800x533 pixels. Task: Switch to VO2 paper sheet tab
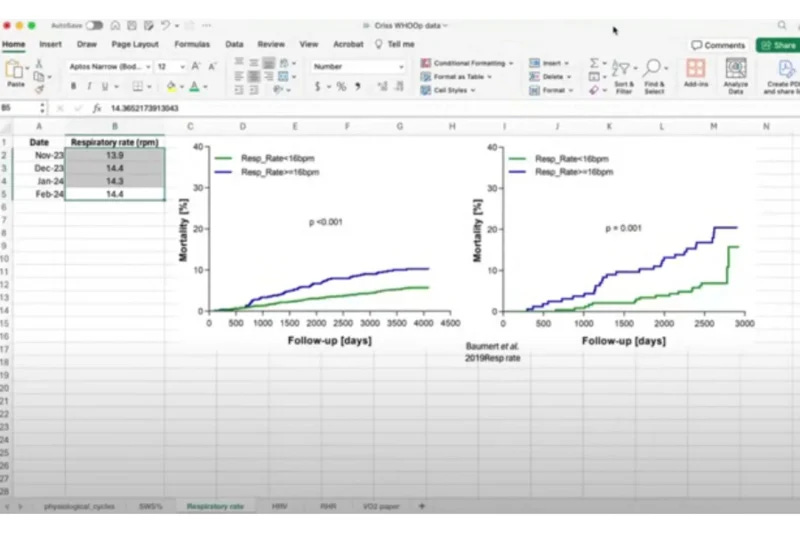click(381, 506)
